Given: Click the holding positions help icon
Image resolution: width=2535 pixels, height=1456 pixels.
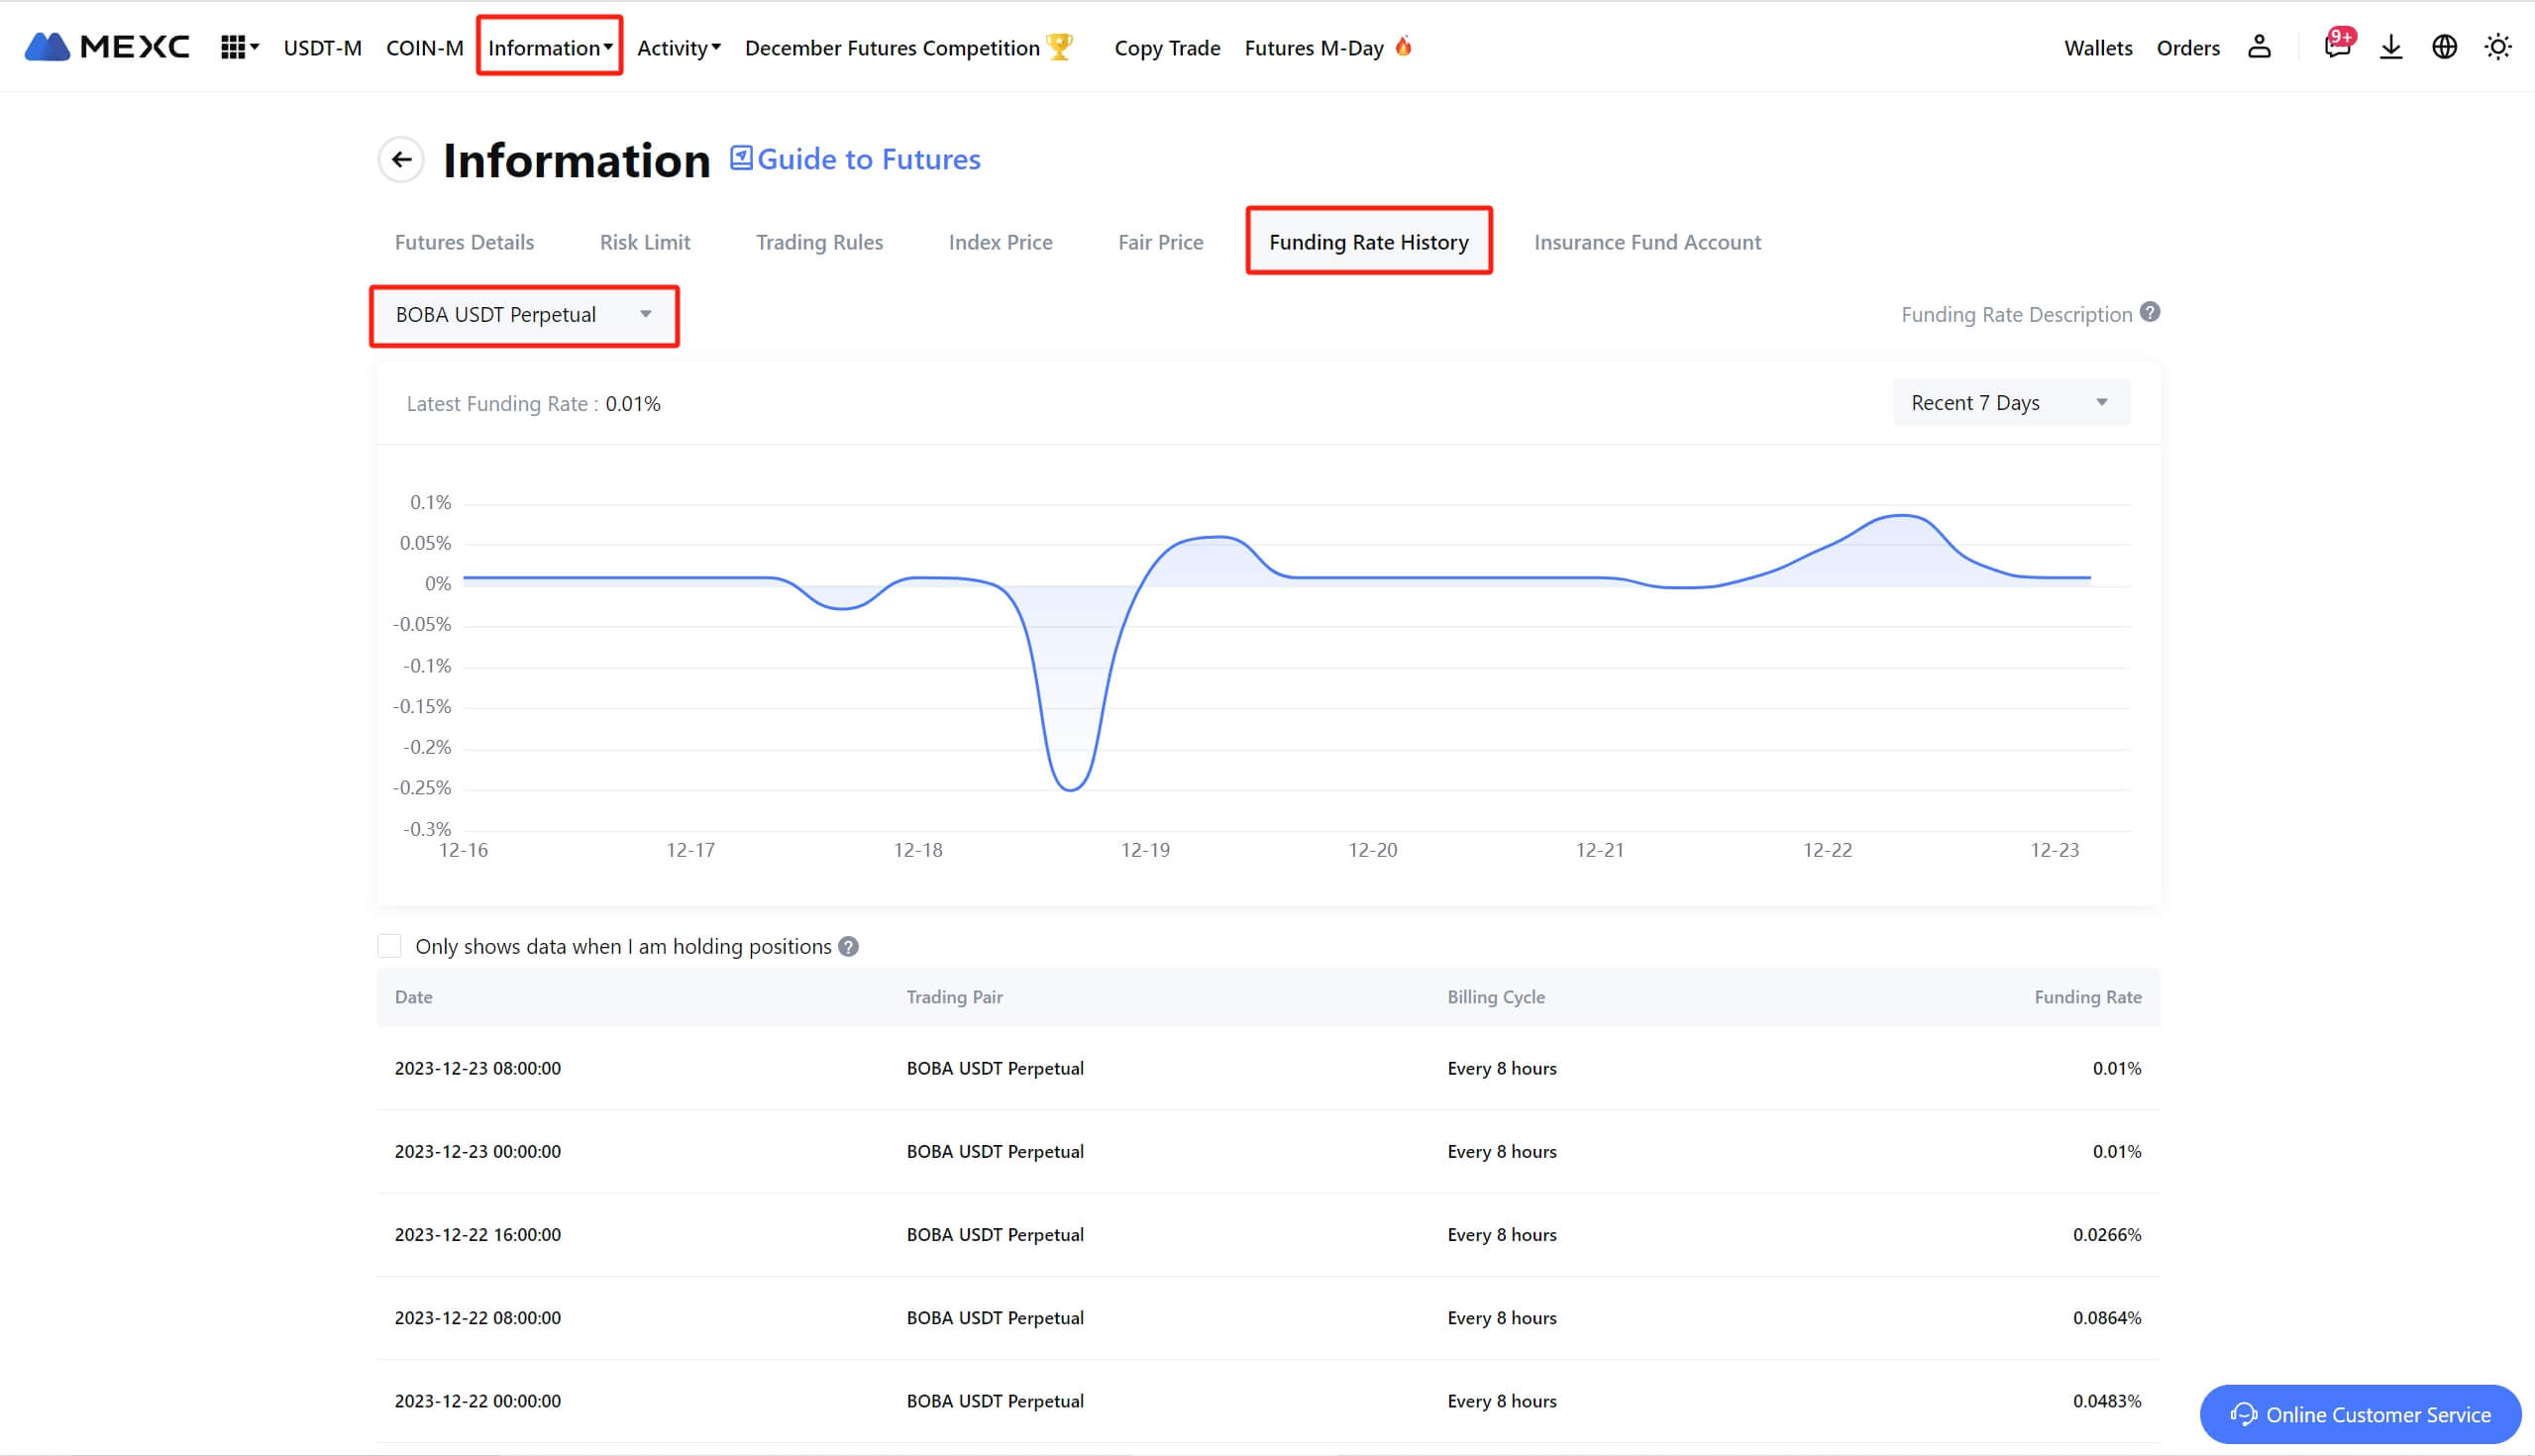Looking at the screenshot, I should point(848,946).
